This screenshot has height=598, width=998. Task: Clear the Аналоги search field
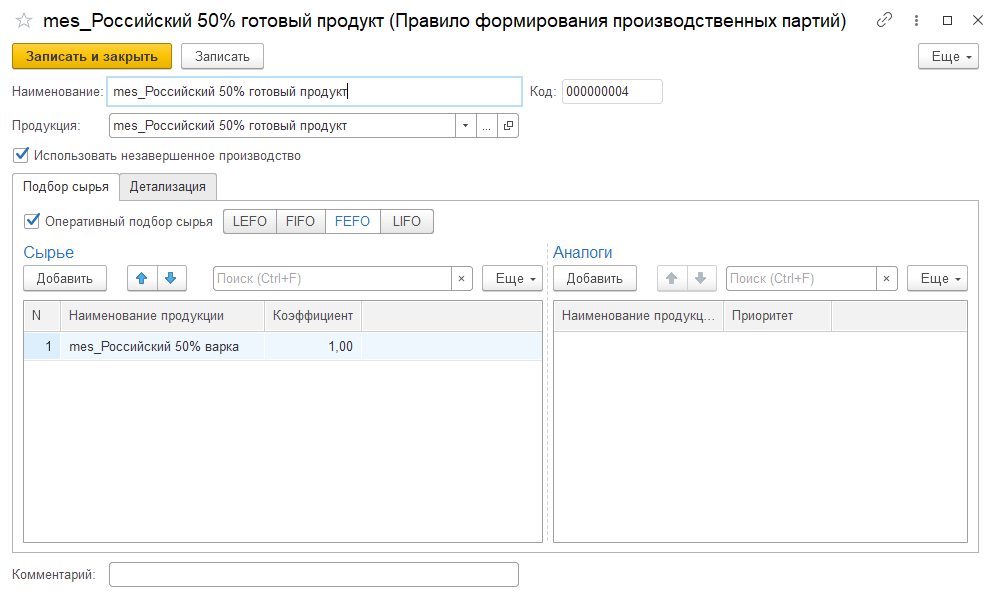pyautogui.click(x=886, y=279)
